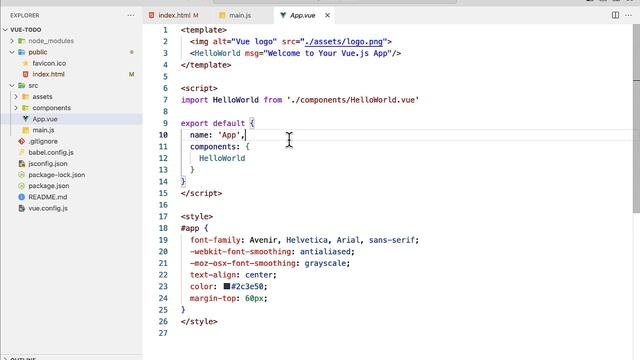This screenshot has width=640, height=360.
Task: Click the '<style>' tag on line 17
Action: (x=197, y=217)
